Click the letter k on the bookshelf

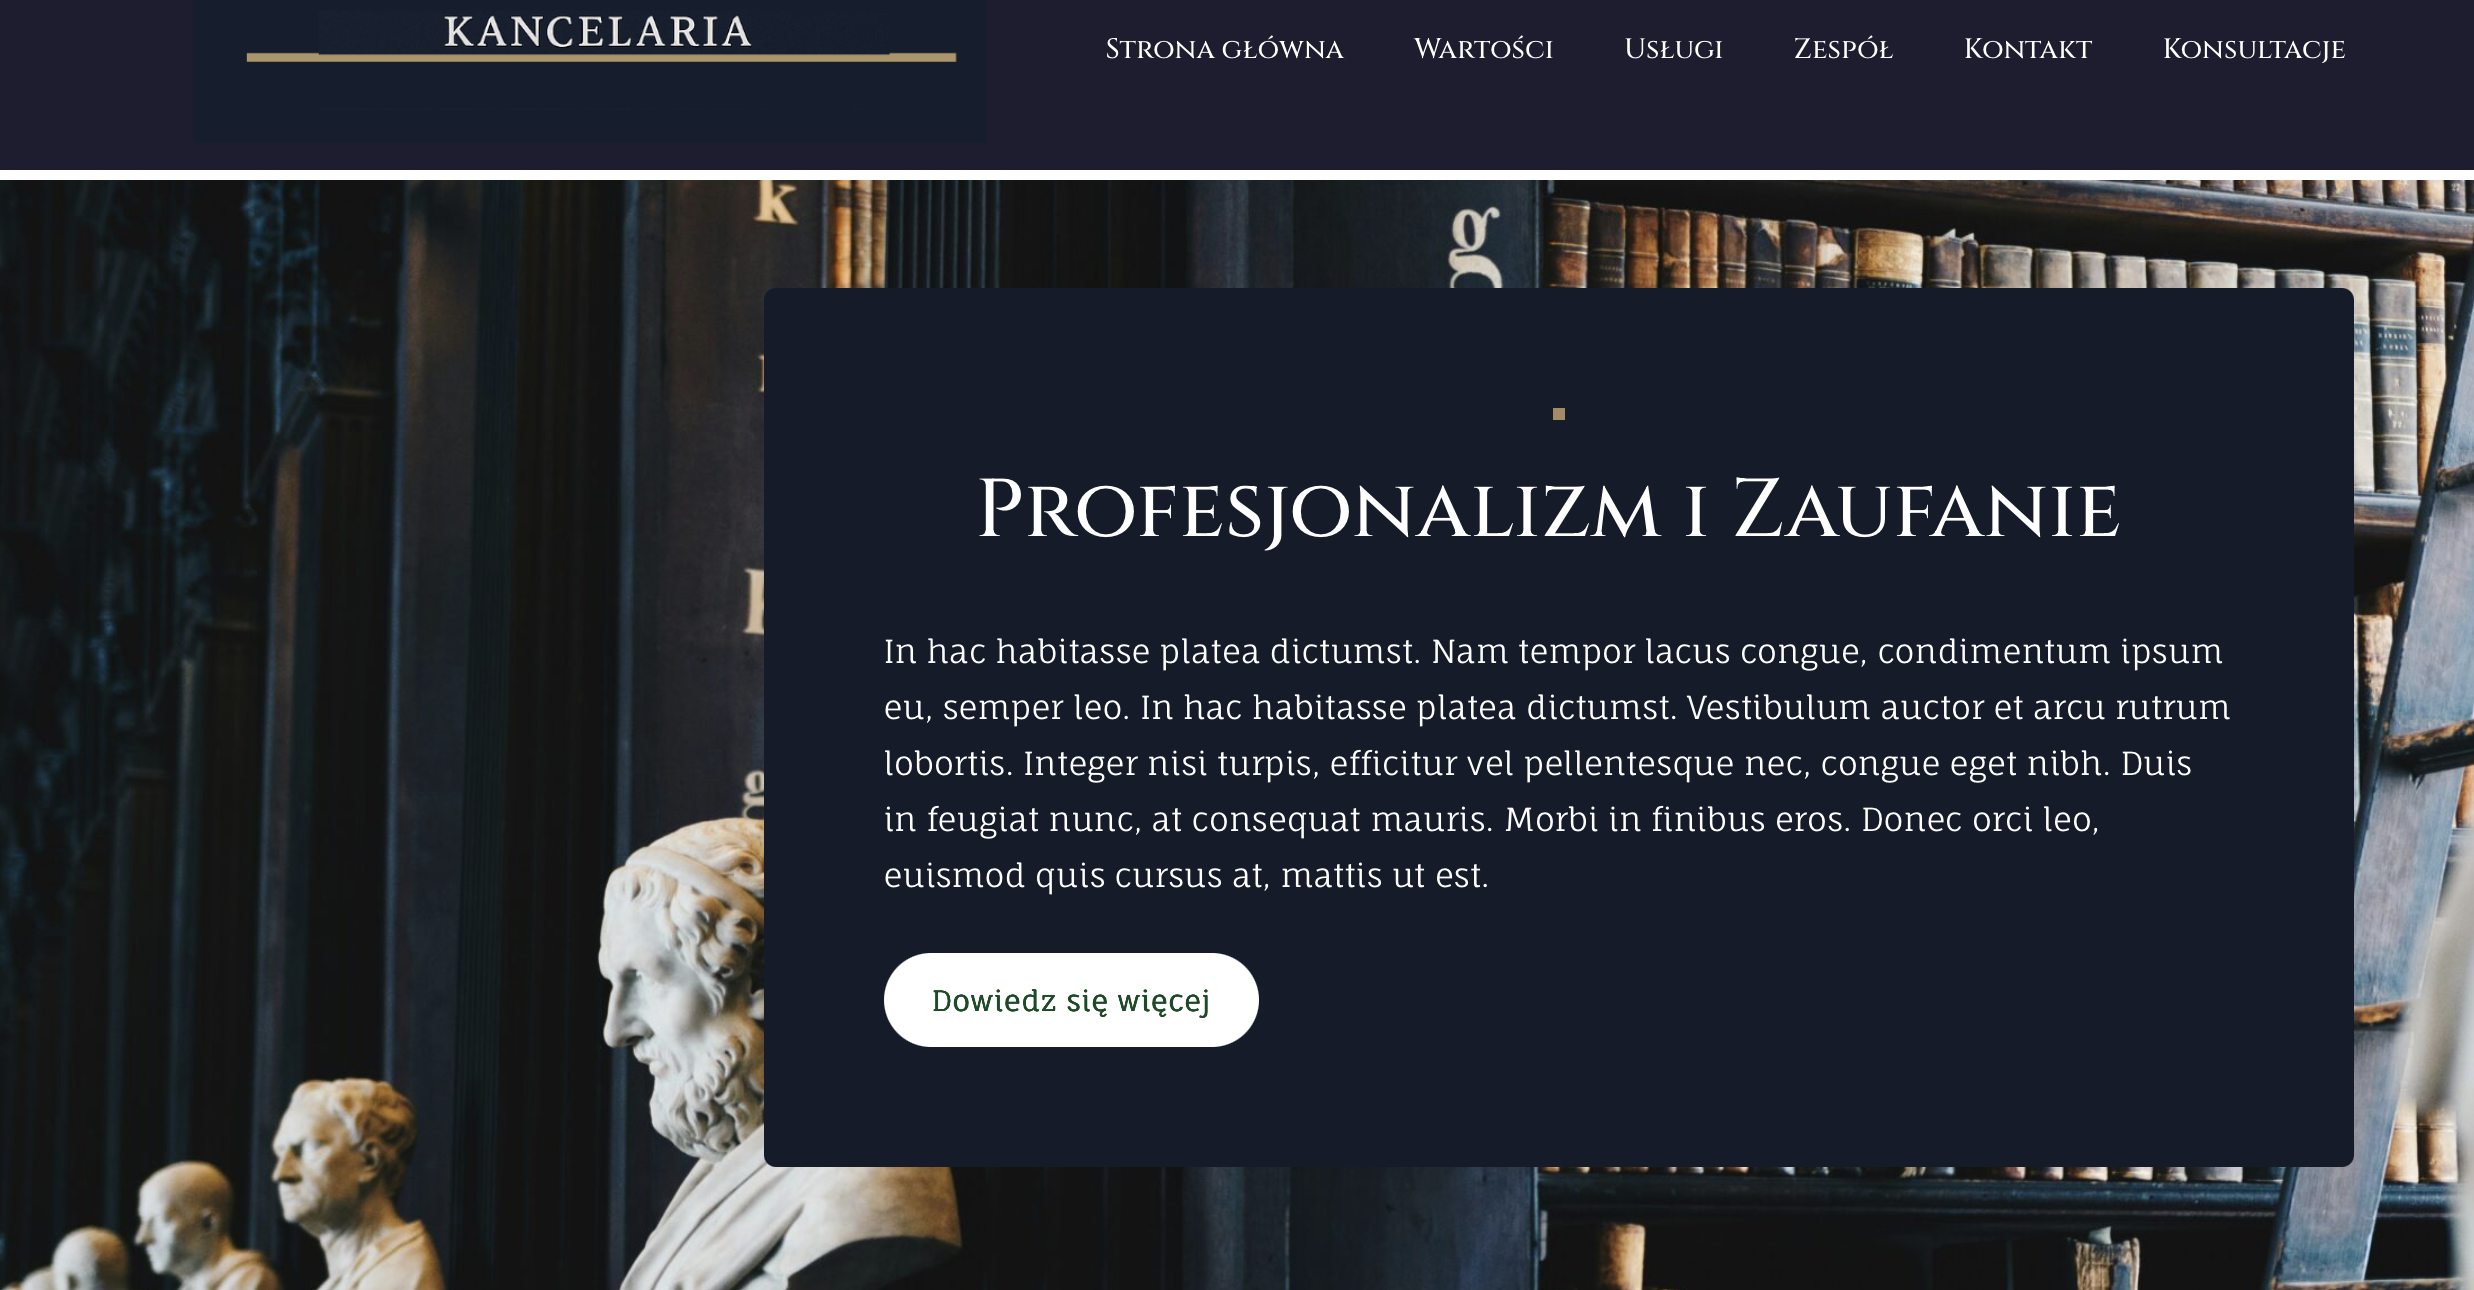(x=775, y=201)
